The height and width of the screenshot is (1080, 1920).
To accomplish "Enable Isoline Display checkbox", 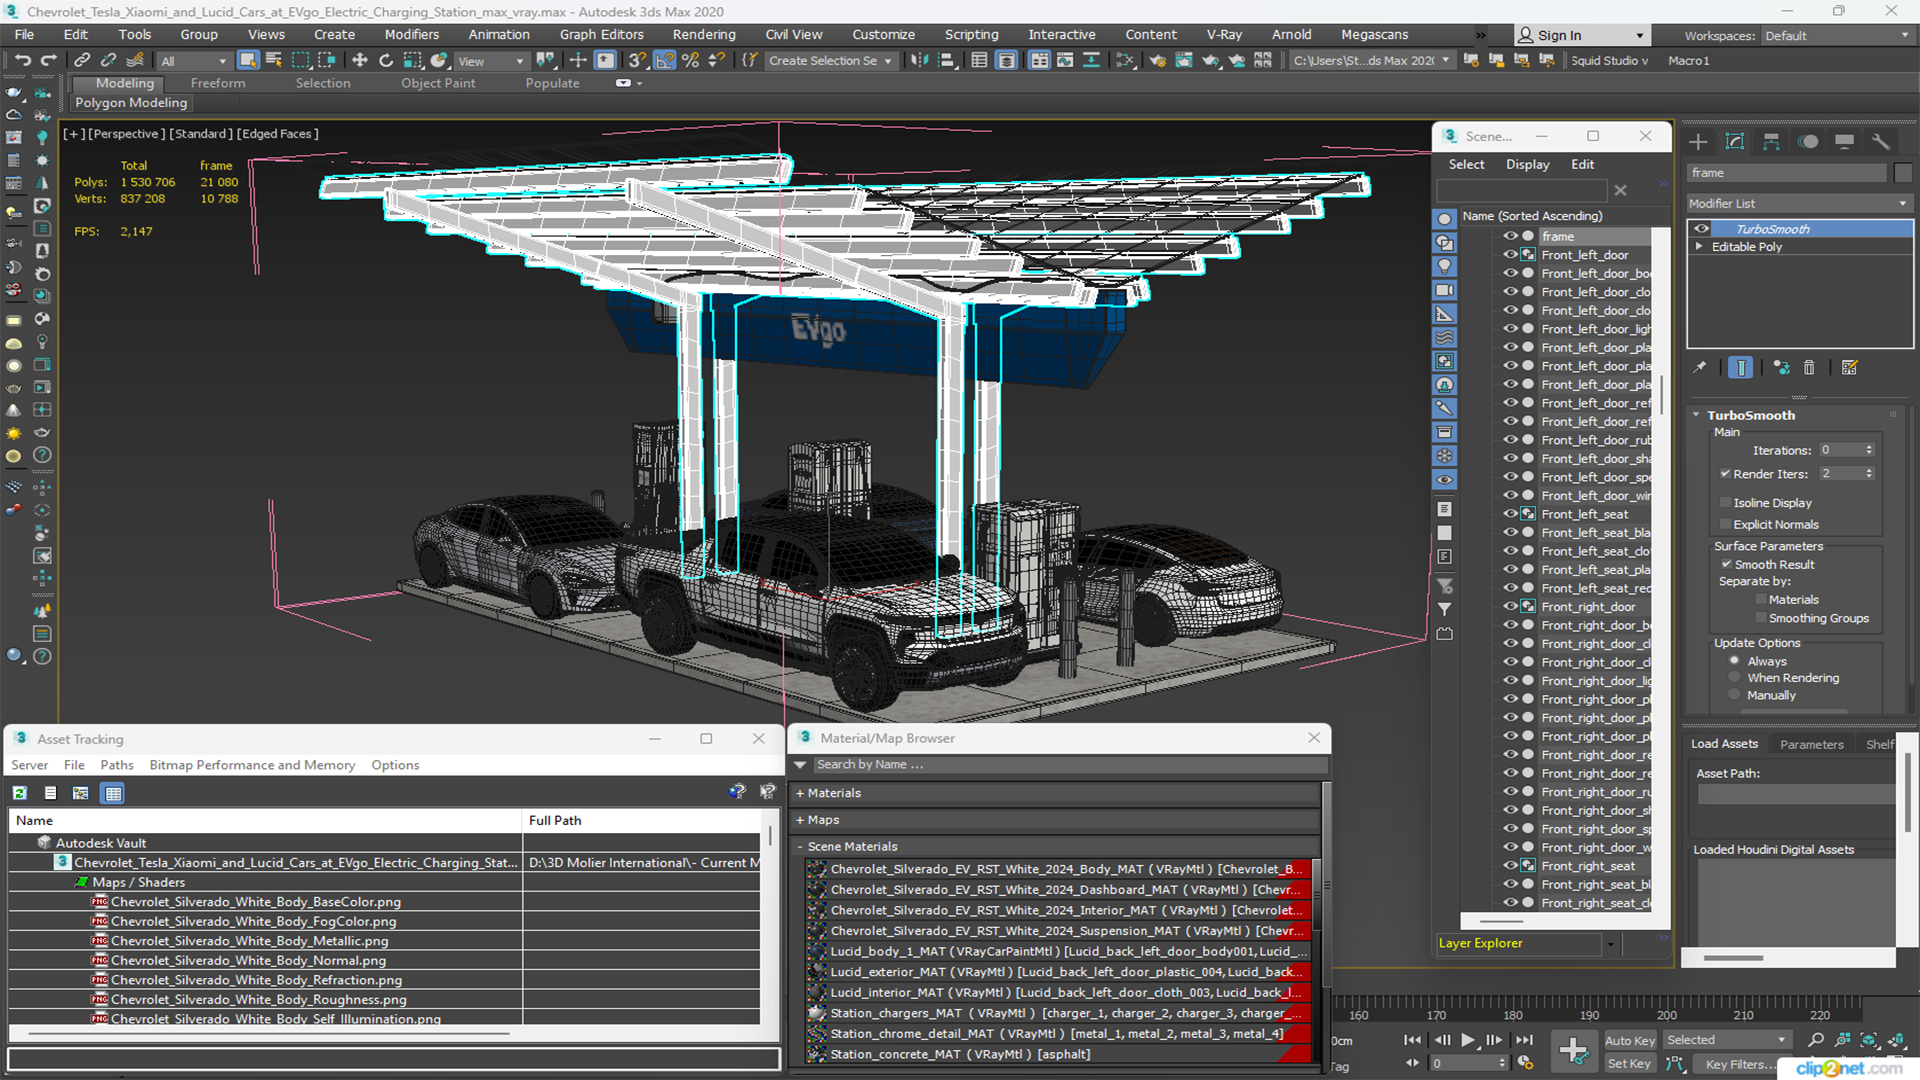I will [1725, 503].
